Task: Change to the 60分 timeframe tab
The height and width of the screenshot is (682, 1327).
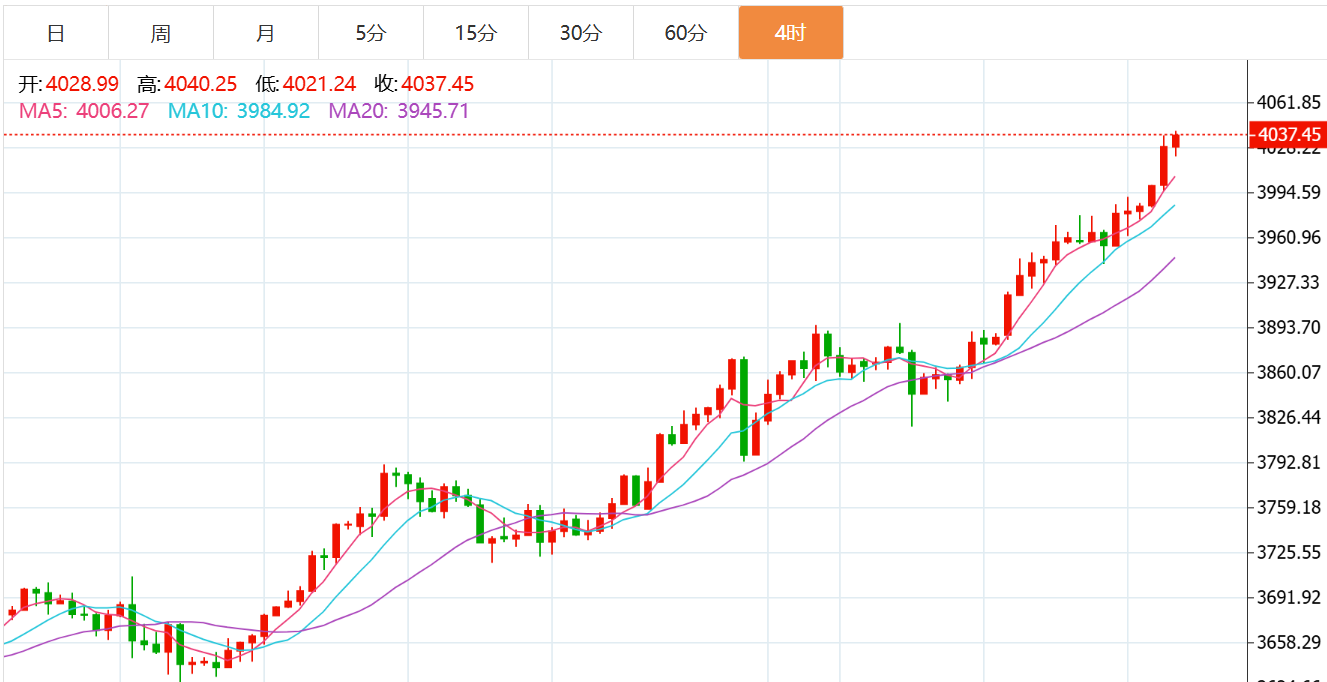Action: [x=686, y=33]
